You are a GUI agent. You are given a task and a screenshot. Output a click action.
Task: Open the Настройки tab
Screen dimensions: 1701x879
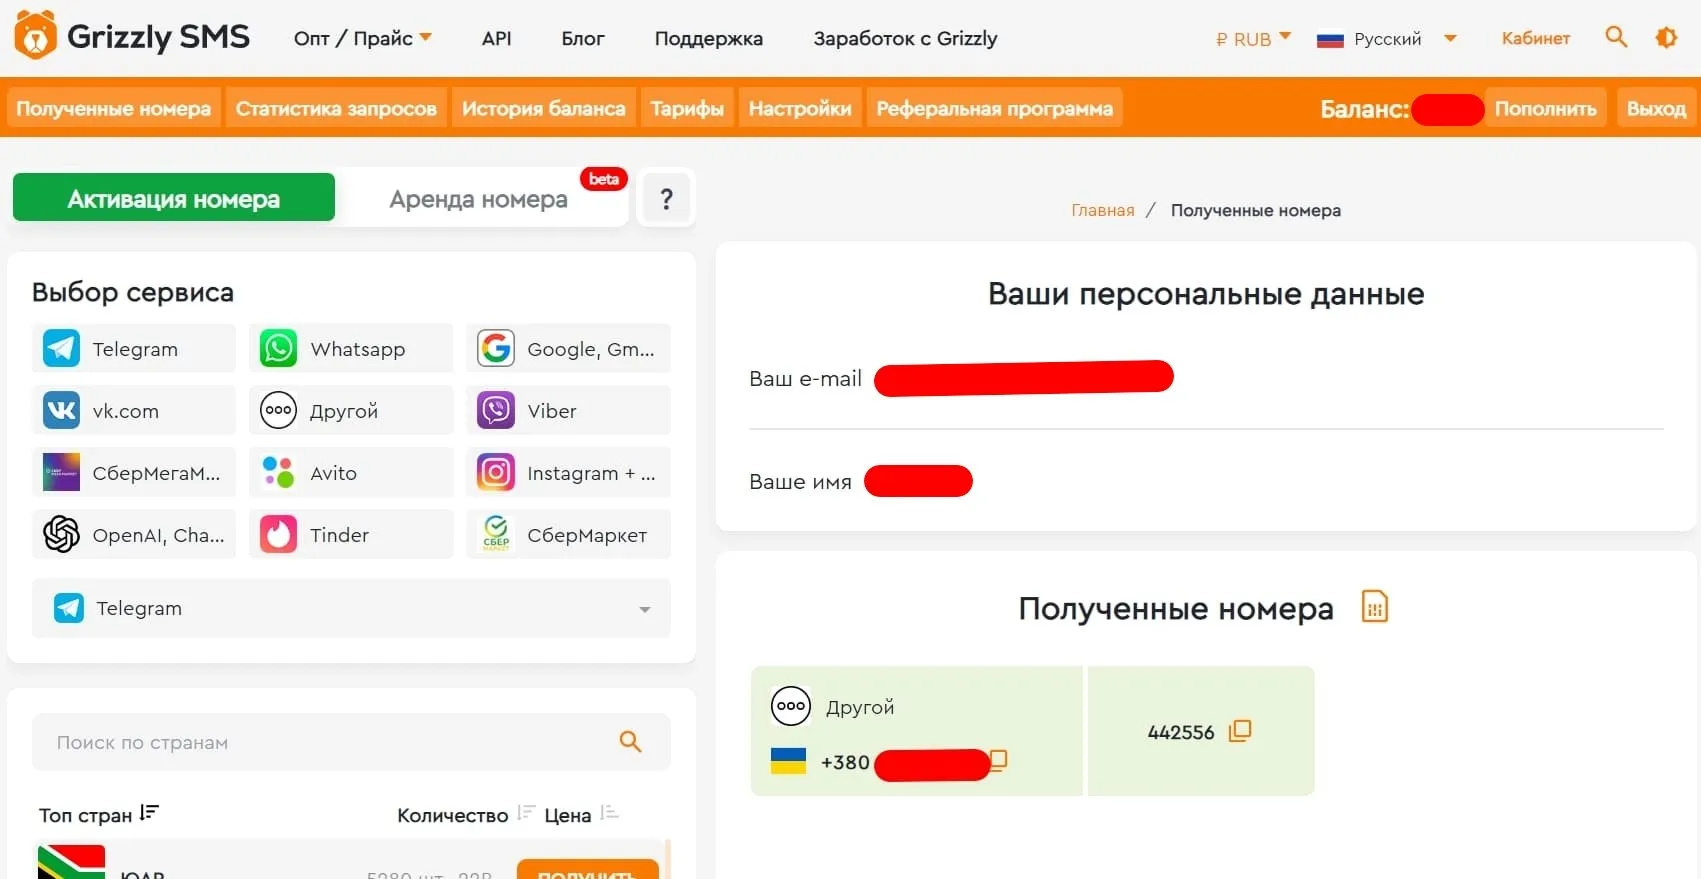click(800, 108)
